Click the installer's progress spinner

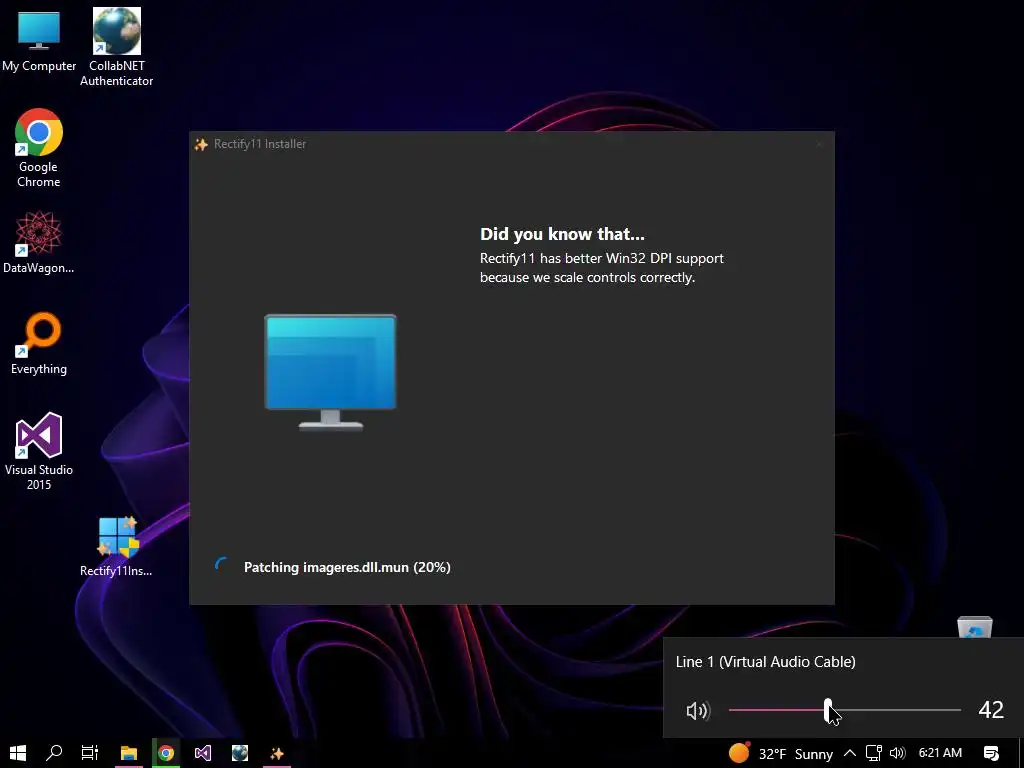click(x=222, y=566)
